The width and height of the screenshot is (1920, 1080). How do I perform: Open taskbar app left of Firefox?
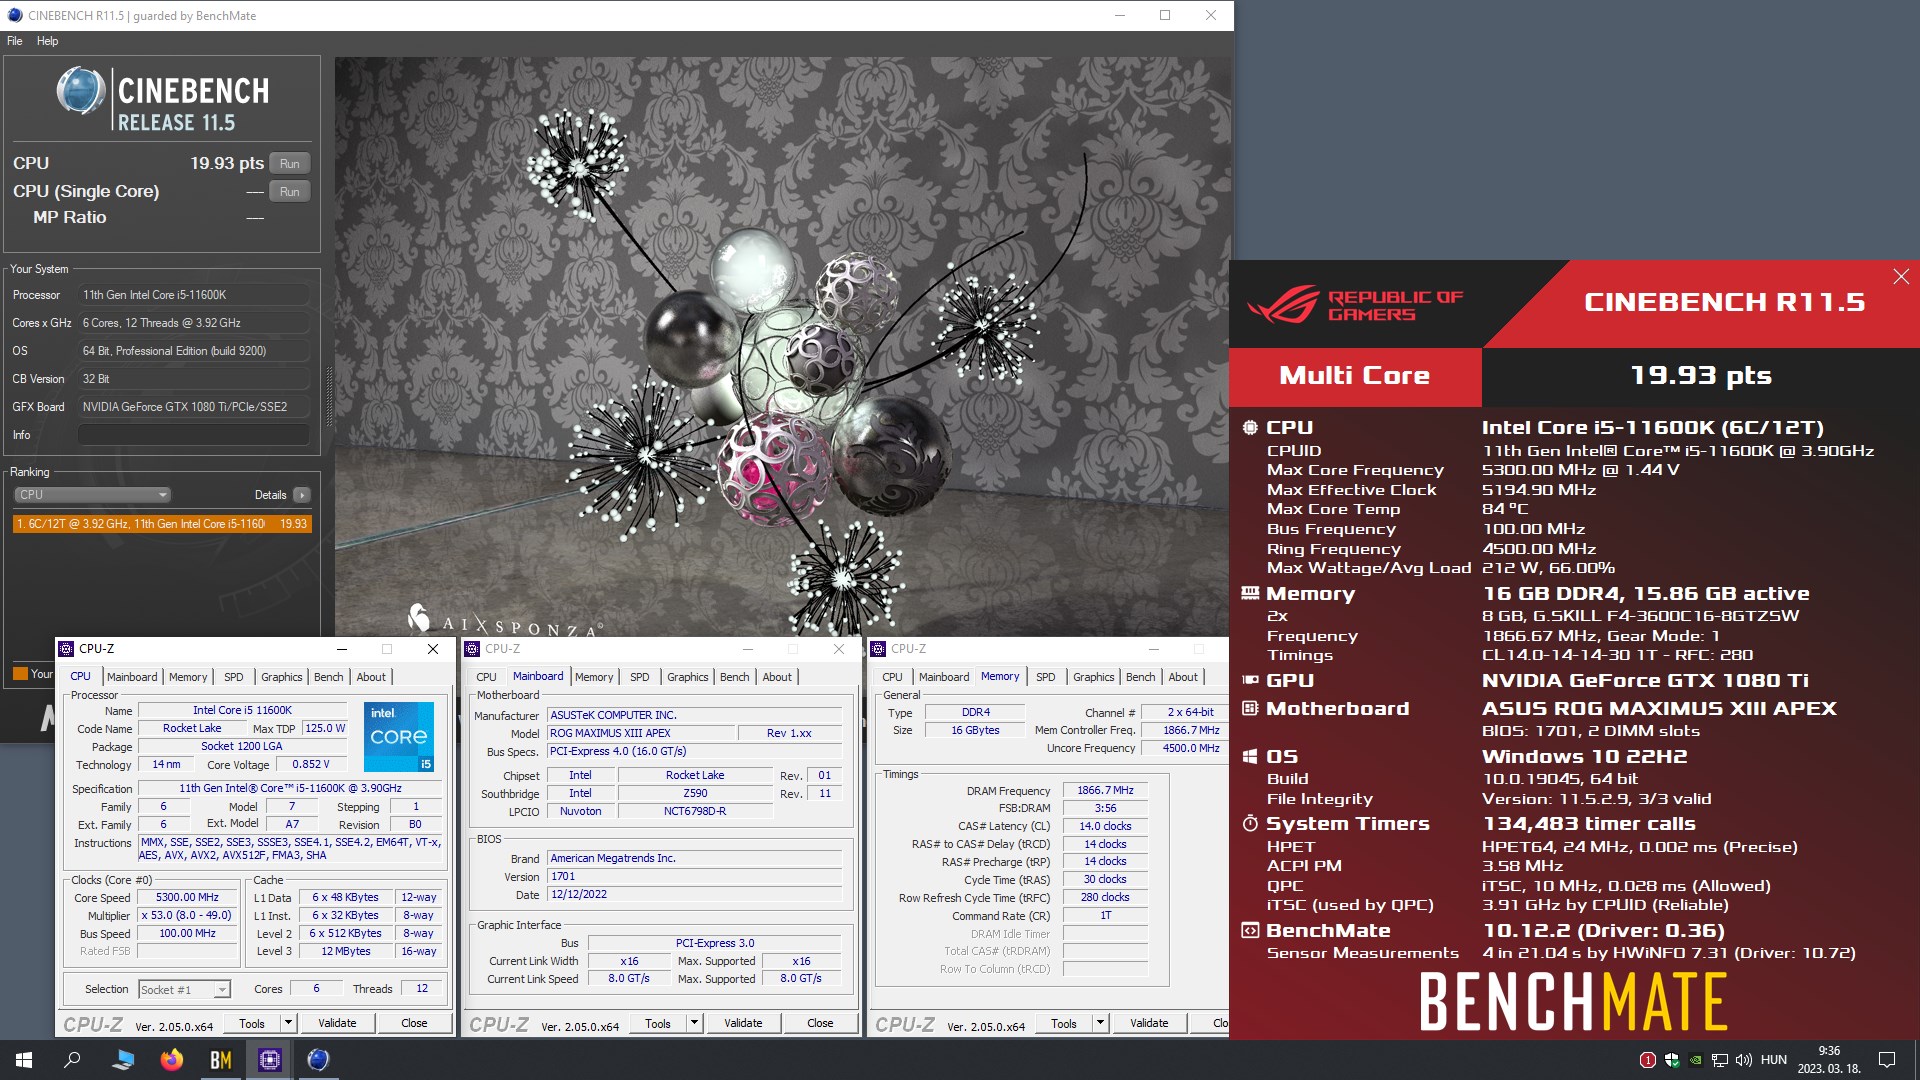123,1060
